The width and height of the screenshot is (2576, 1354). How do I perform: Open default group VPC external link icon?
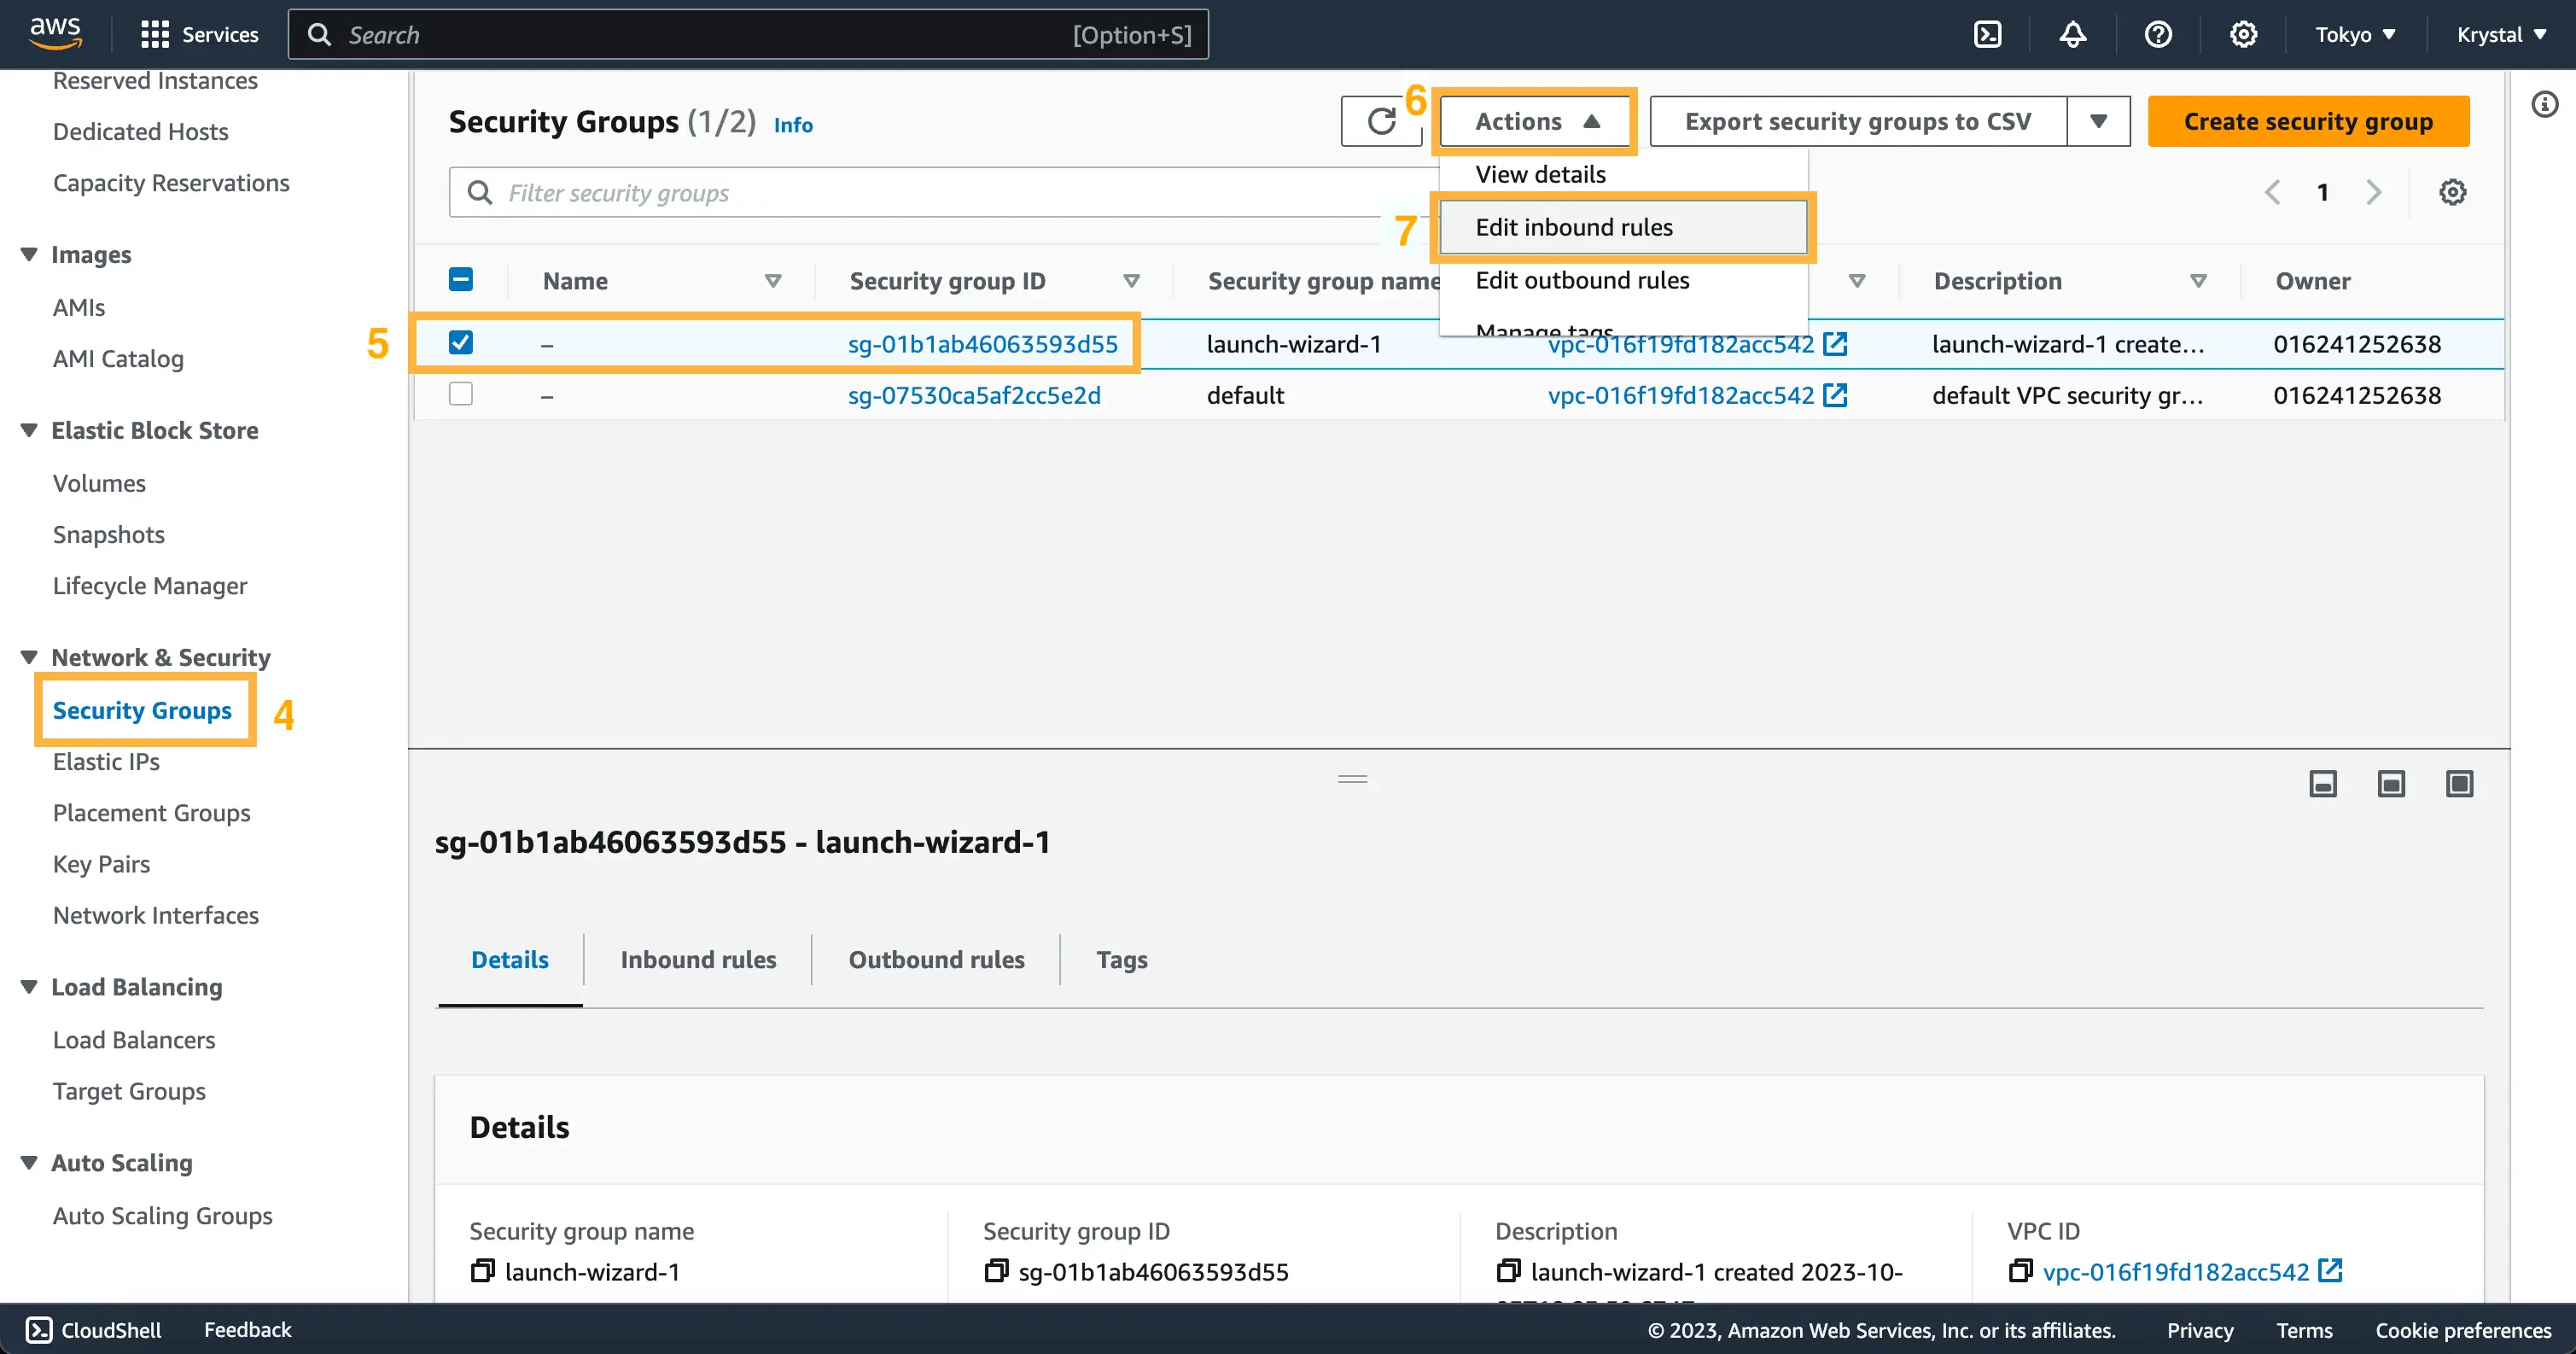point(1835,395)
